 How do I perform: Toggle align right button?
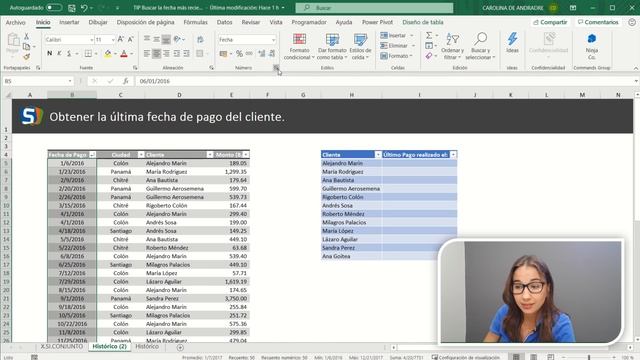[166, 53]
